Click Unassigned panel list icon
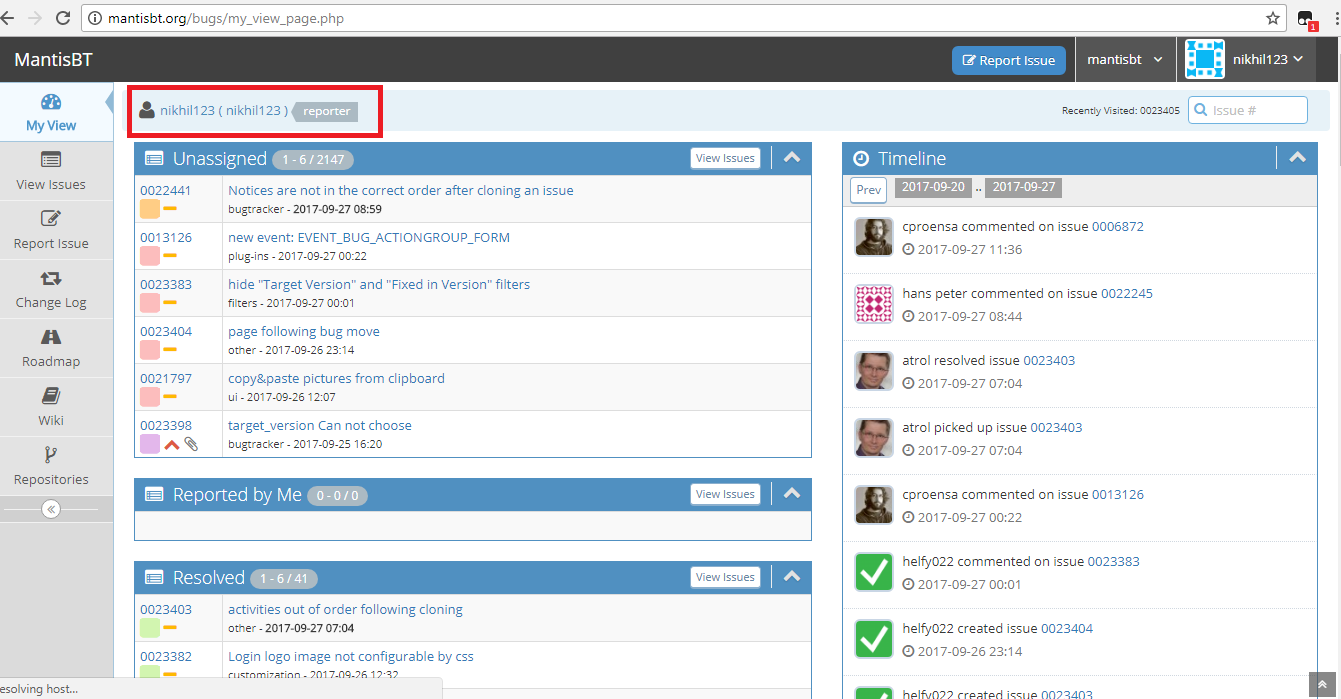The width and height of the screenshot is (1341, 699). point(154,158)
